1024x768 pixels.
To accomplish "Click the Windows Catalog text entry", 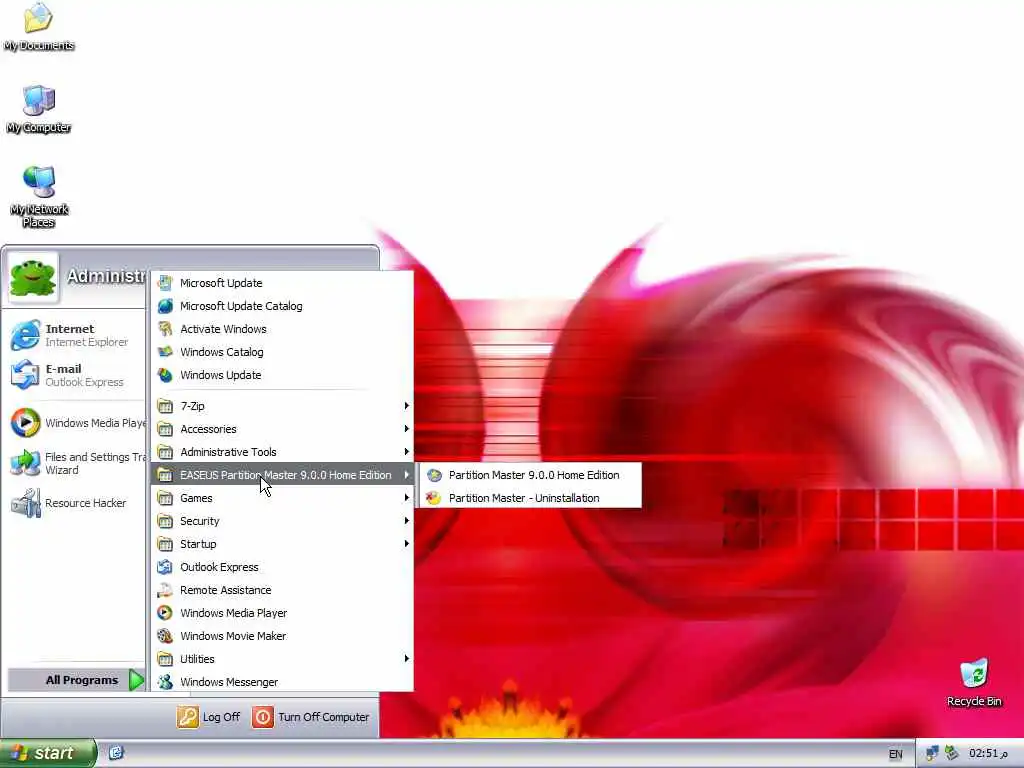I will [x=222, y=352].
